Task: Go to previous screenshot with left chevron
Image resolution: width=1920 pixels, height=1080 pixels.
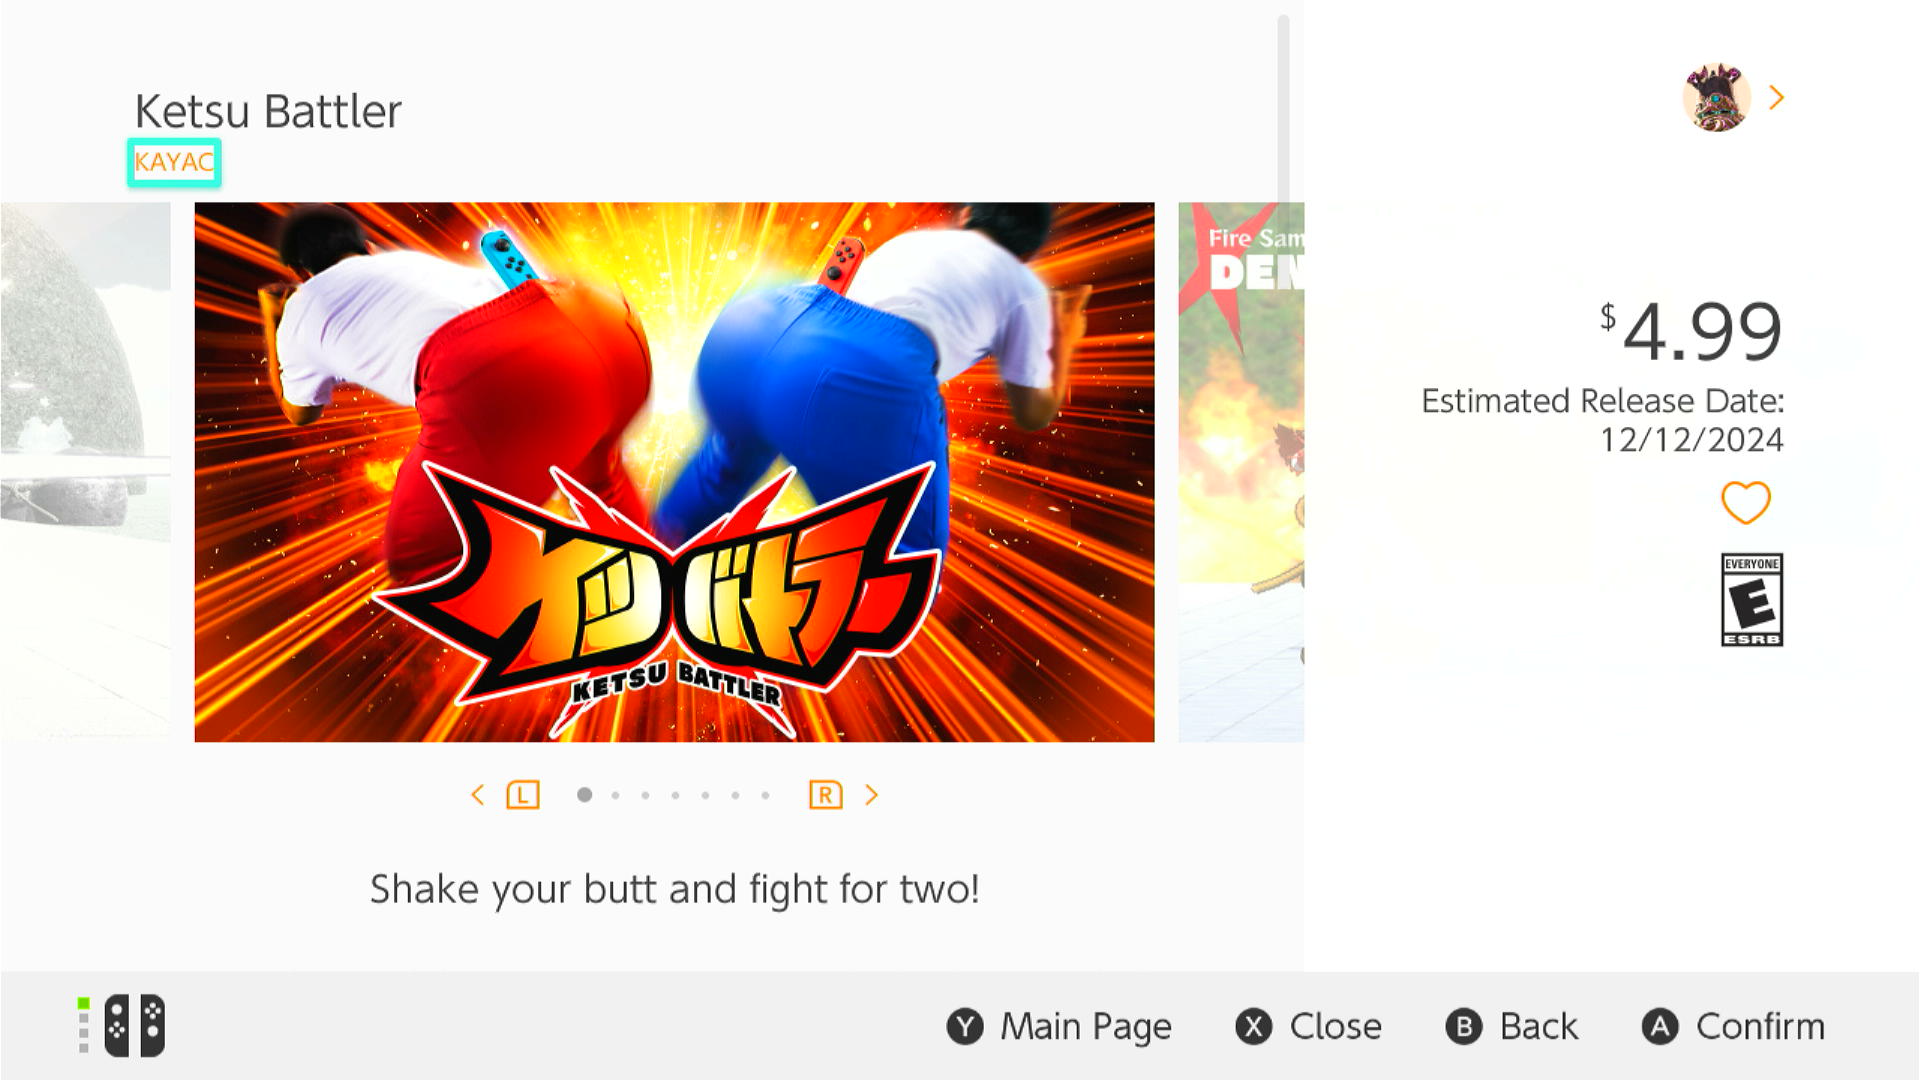Action: coord(477,795)
